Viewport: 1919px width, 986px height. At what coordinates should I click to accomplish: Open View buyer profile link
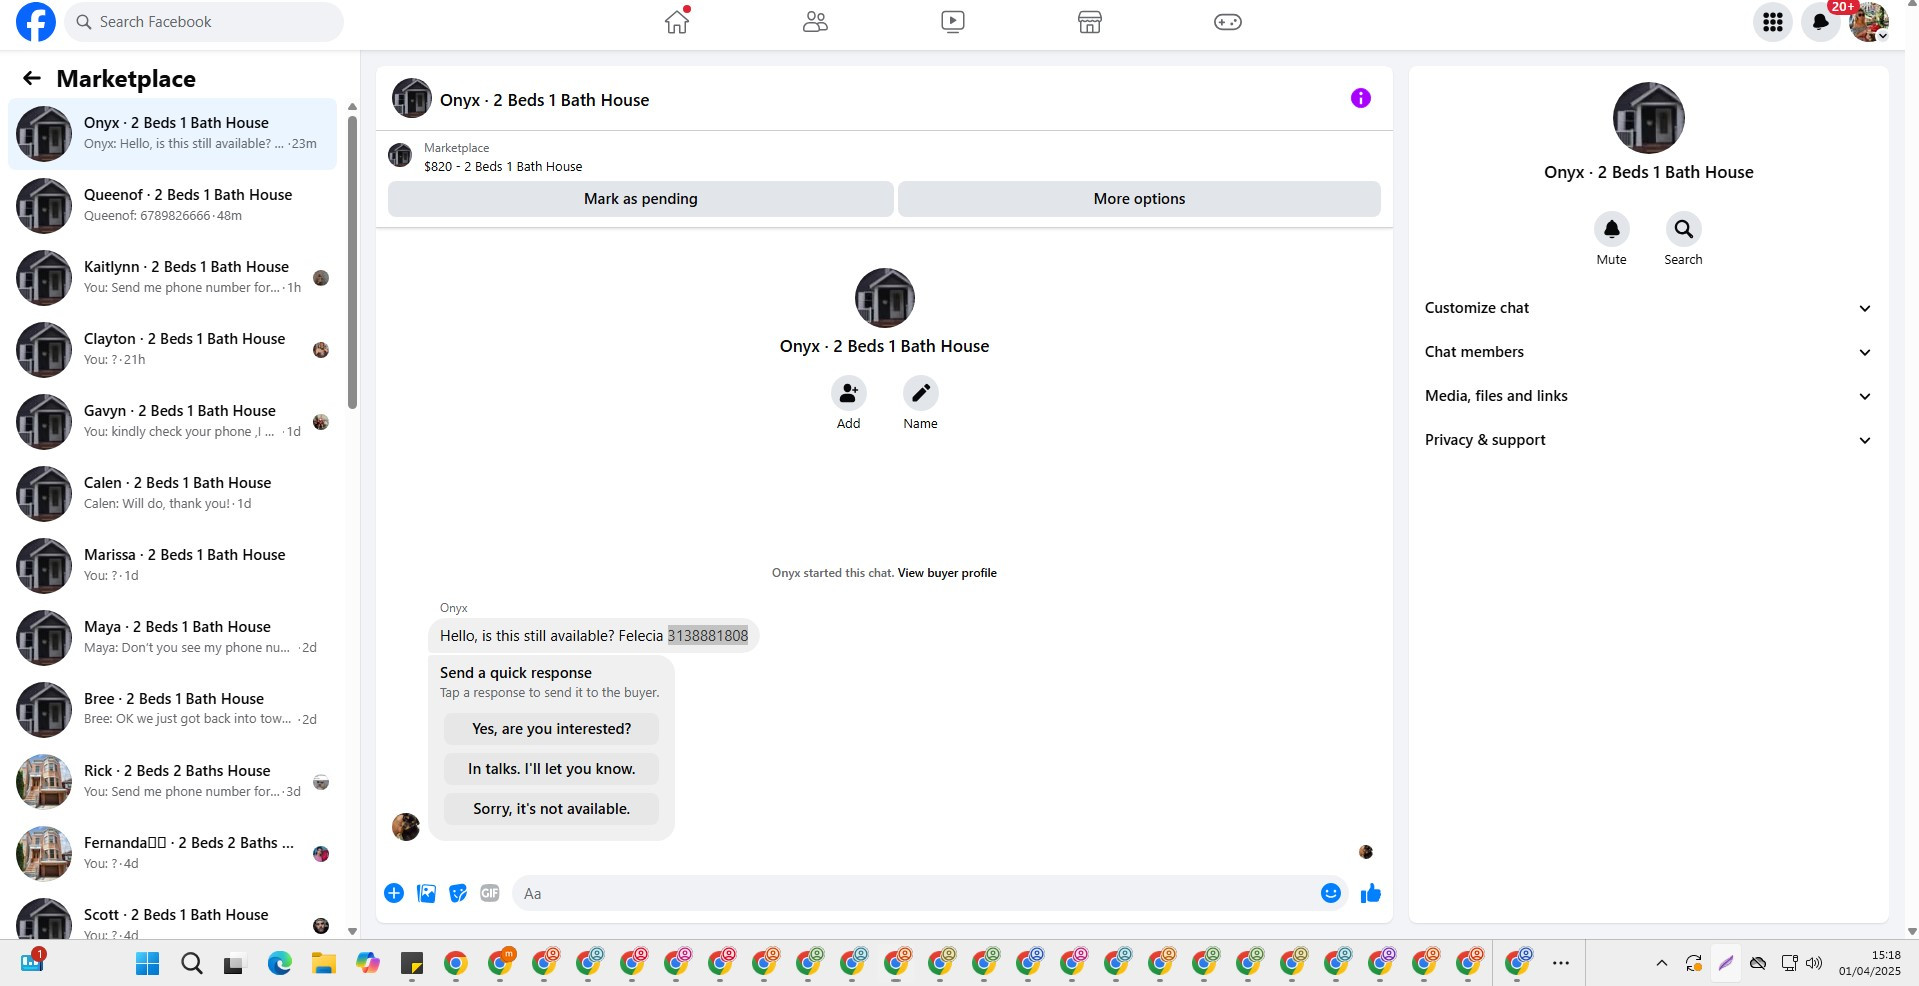pos(947,573)
